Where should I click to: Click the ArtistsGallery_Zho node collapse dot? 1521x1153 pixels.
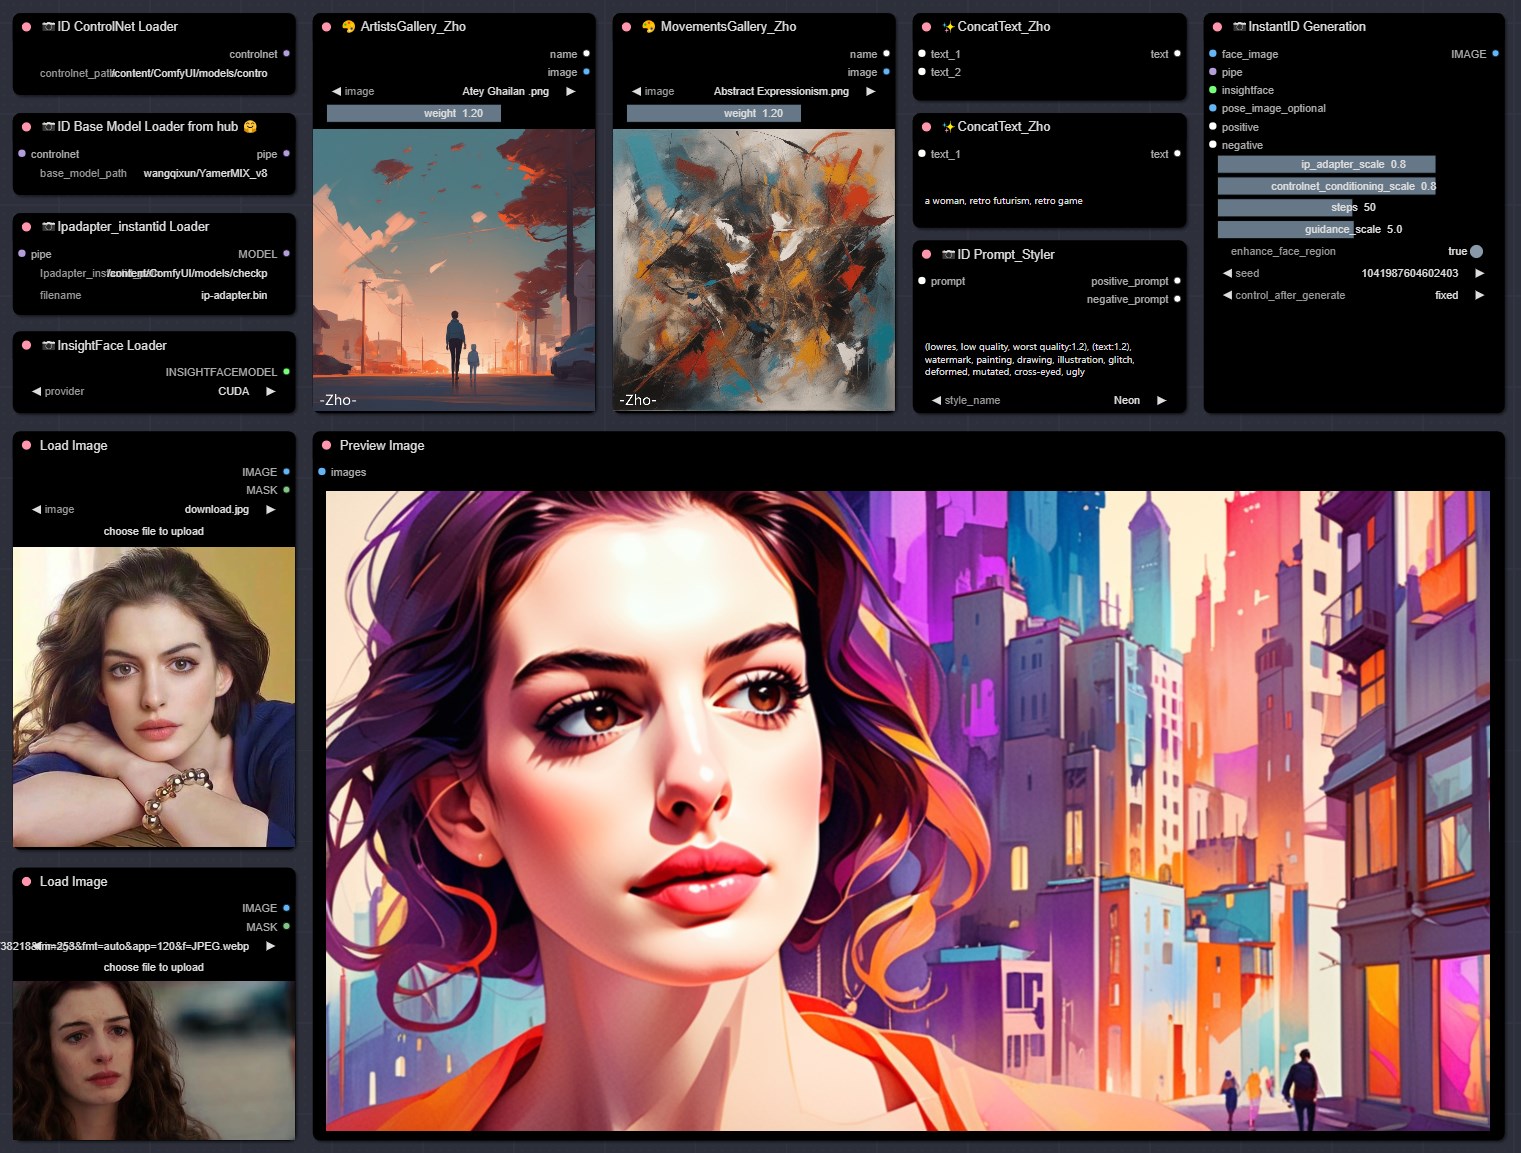[x=326, y=27]
